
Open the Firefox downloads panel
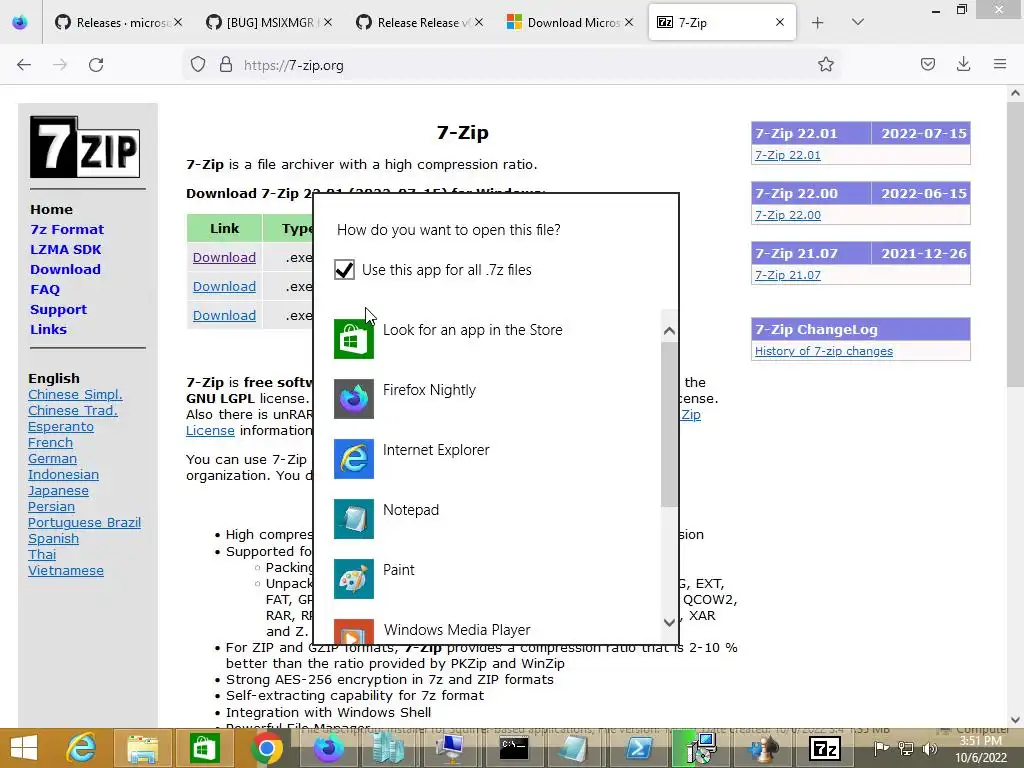click(963, 64)
